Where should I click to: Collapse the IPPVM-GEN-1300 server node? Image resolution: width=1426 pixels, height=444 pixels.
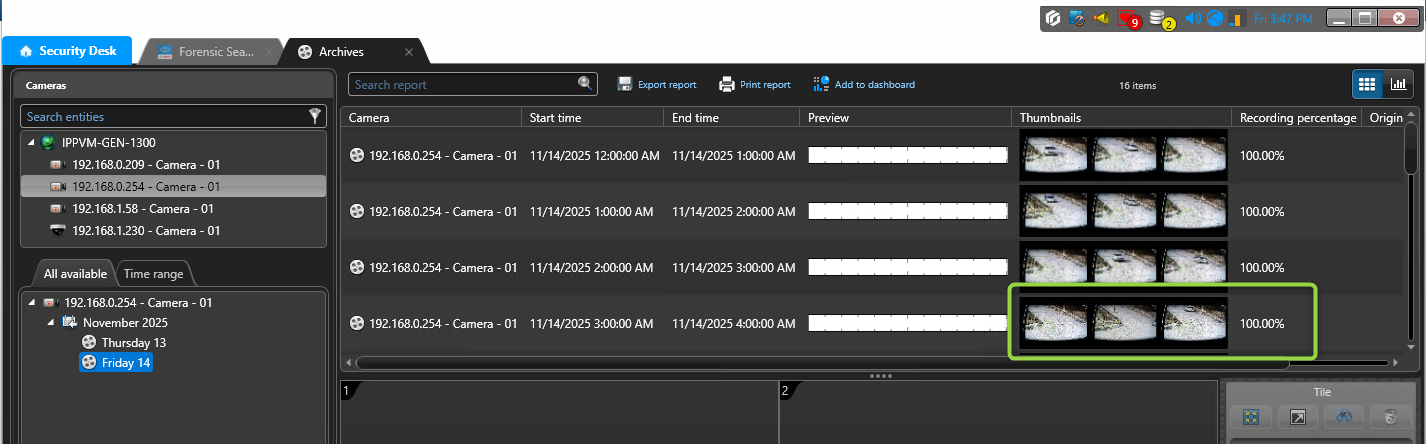point(32,143)
